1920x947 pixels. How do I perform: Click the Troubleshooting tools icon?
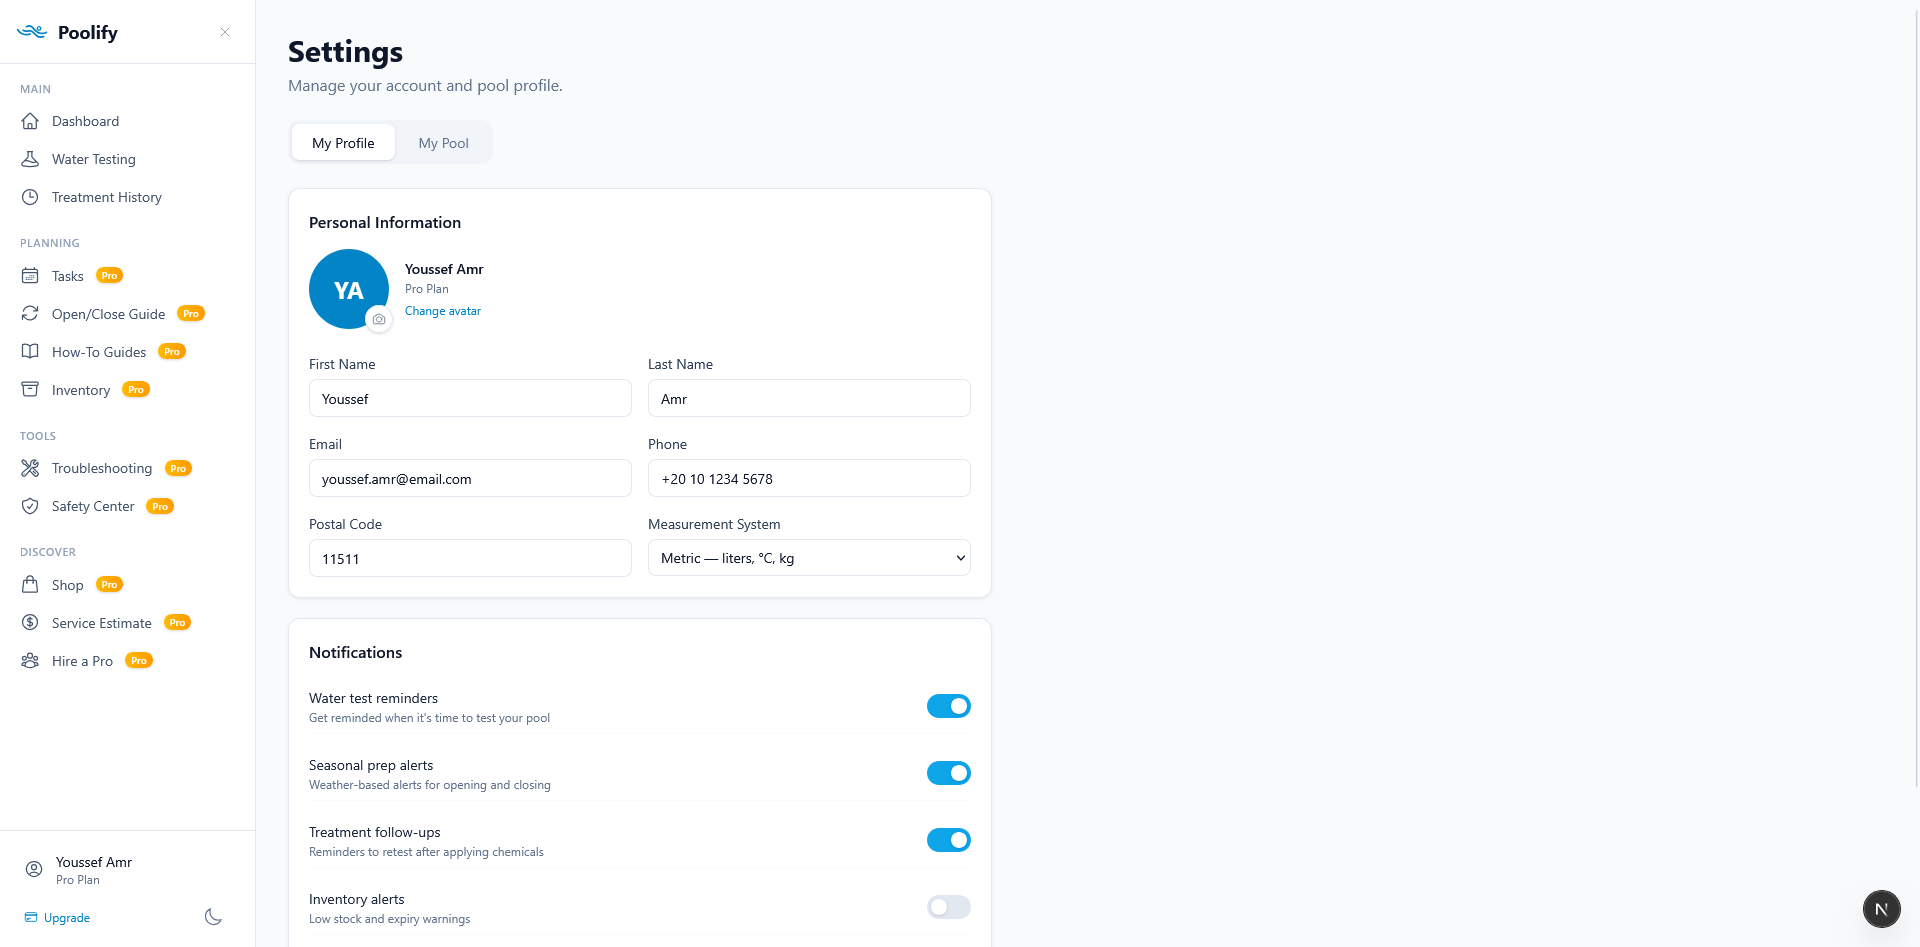(x=31, y=468)
